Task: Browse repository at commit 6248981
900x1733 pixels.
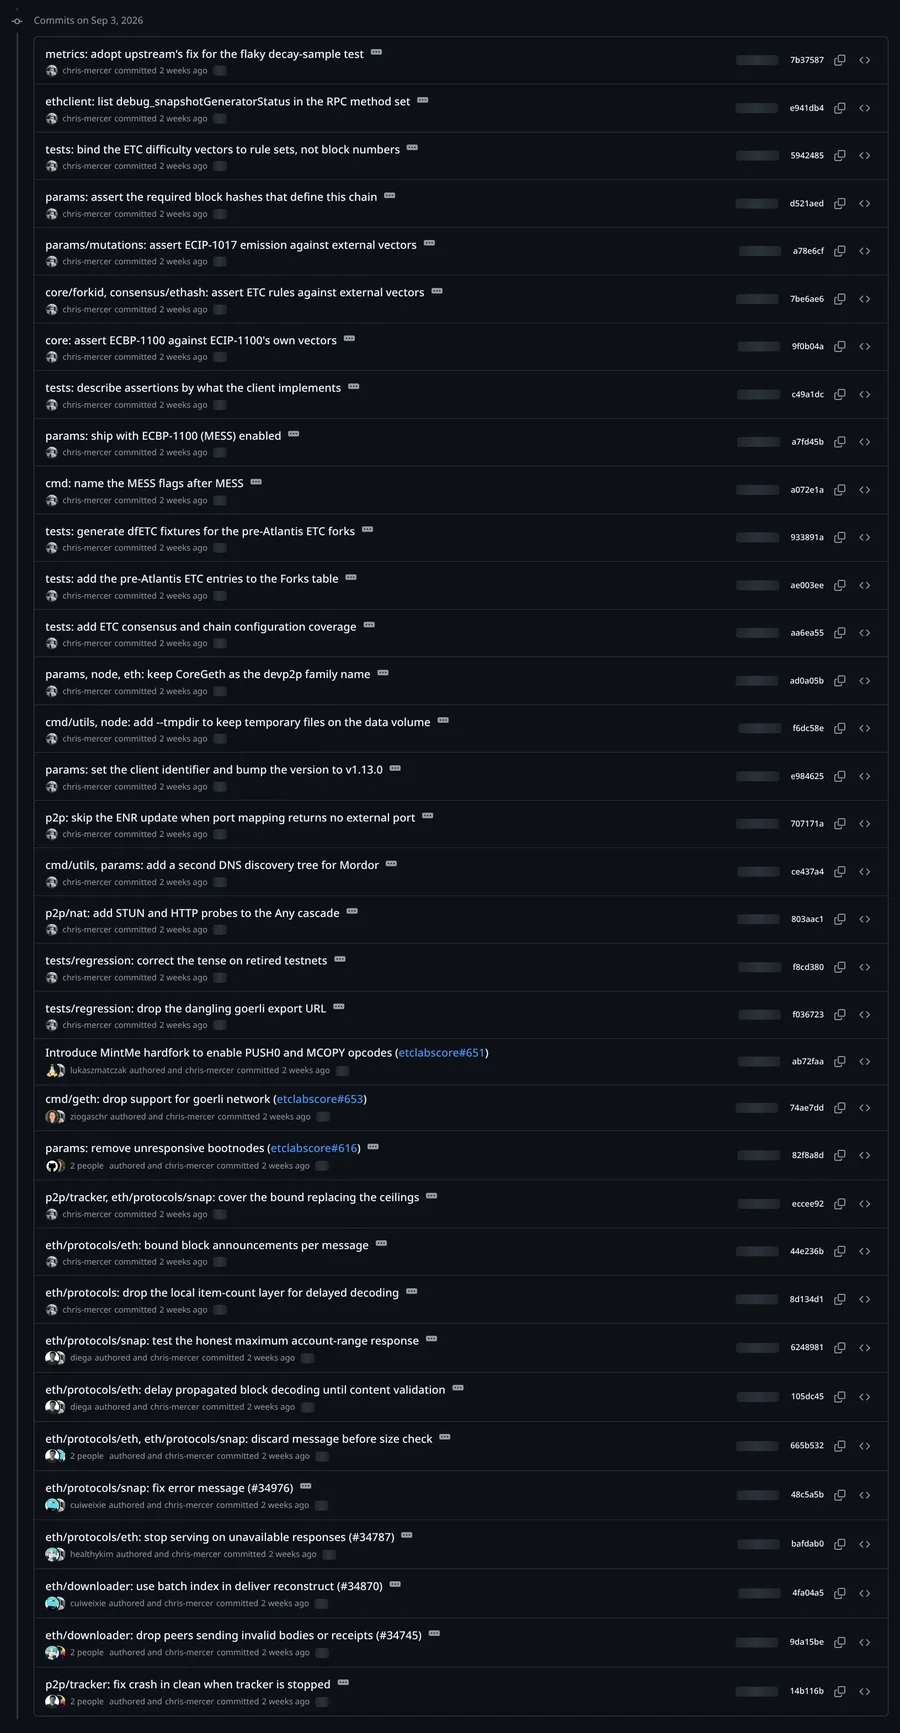Action: pos(865,1347)
